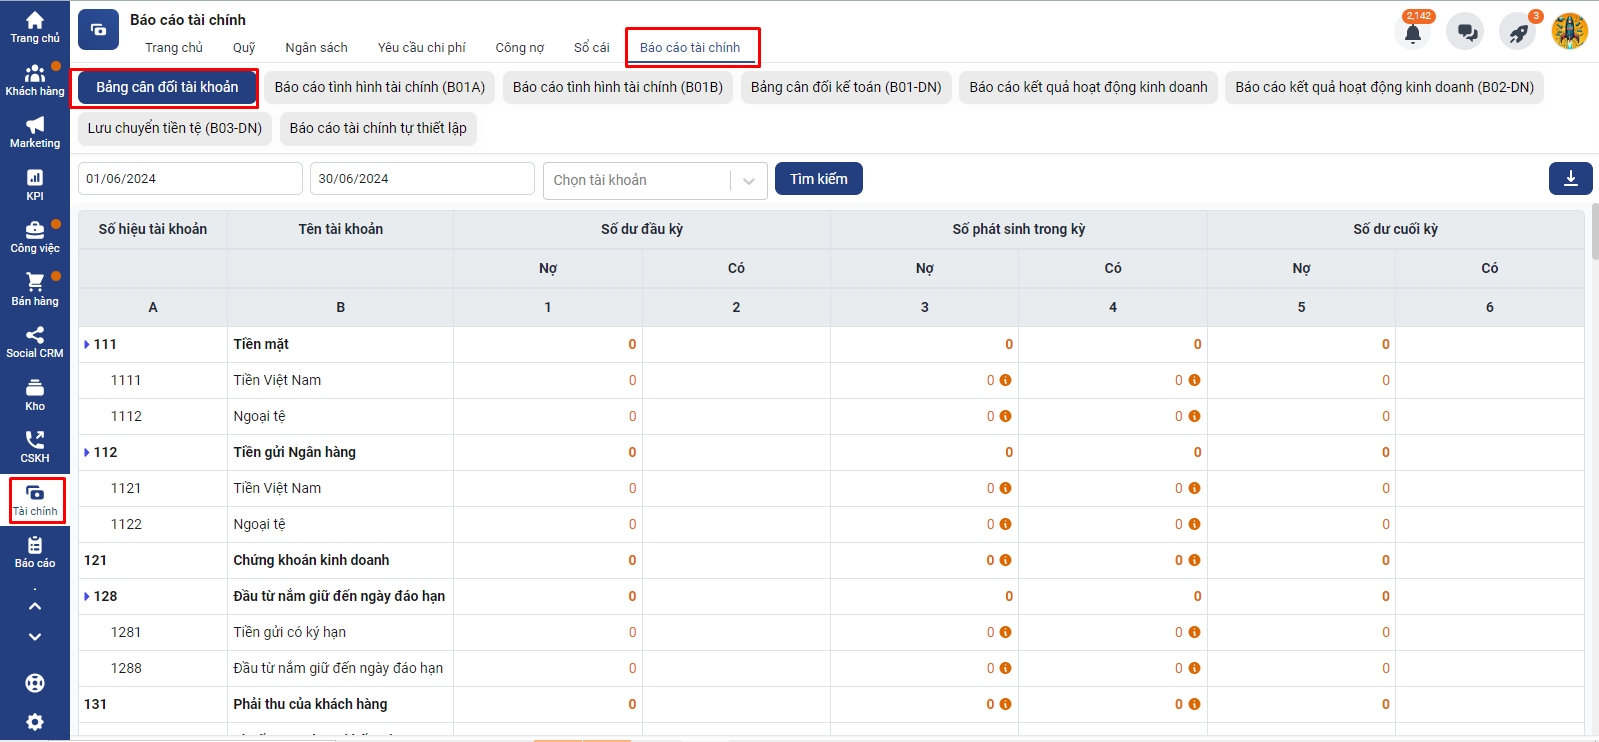Open the KPI sidebar module

click(x=35, y=185)
